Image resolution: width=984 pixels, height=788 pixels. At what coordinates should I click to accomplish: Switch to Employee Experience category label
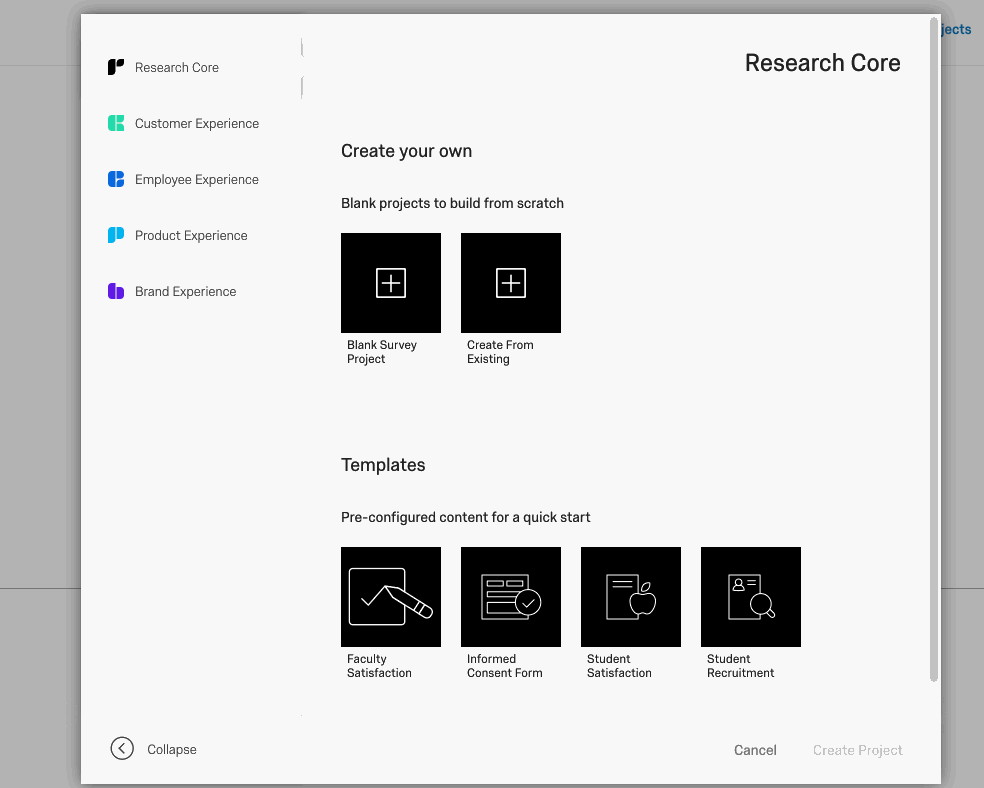[x=197, y=179]
